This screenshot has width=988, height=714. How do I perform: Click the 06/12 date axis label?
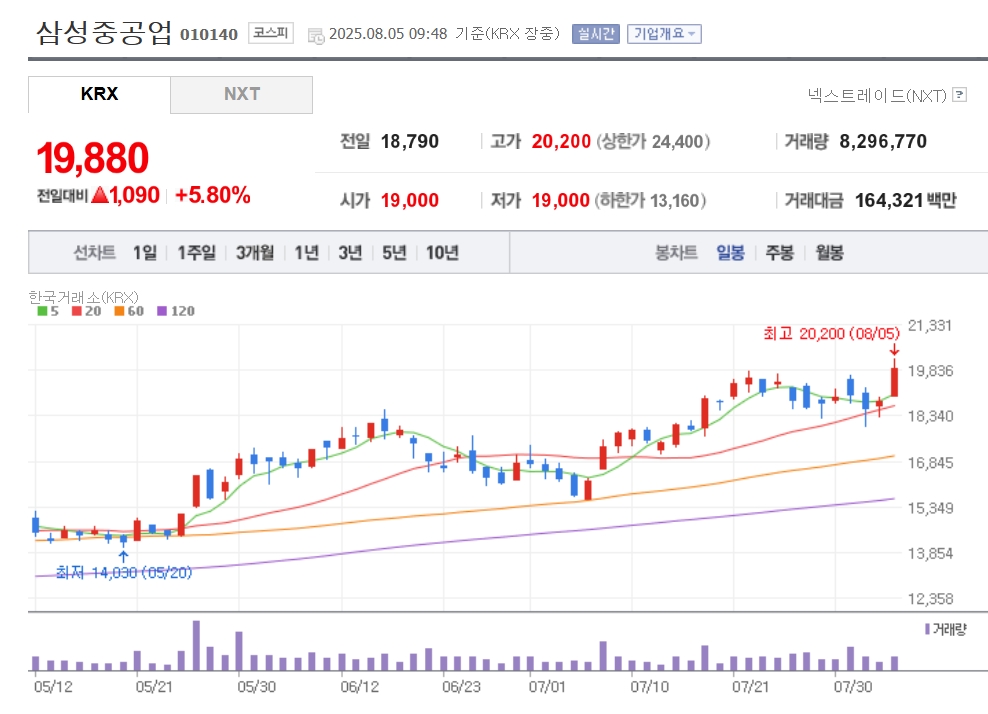[x=360, y=687]
